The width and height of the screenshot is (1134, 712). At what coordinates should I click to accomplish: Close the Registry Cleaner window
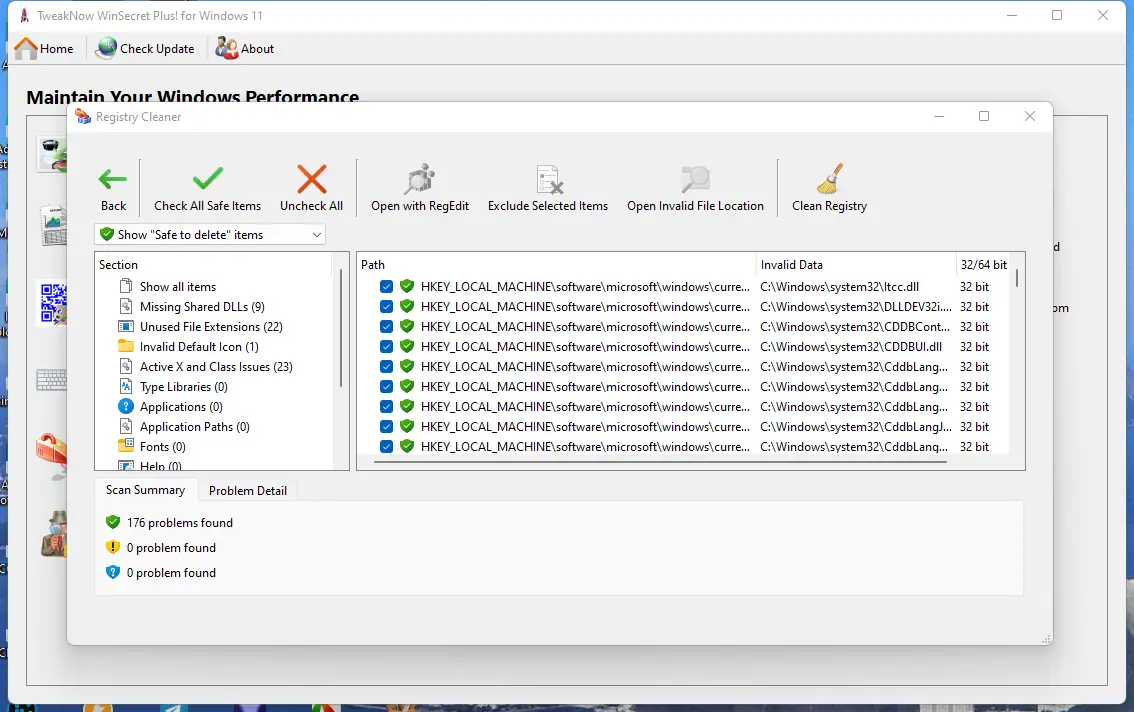(x=1030, y=116)
